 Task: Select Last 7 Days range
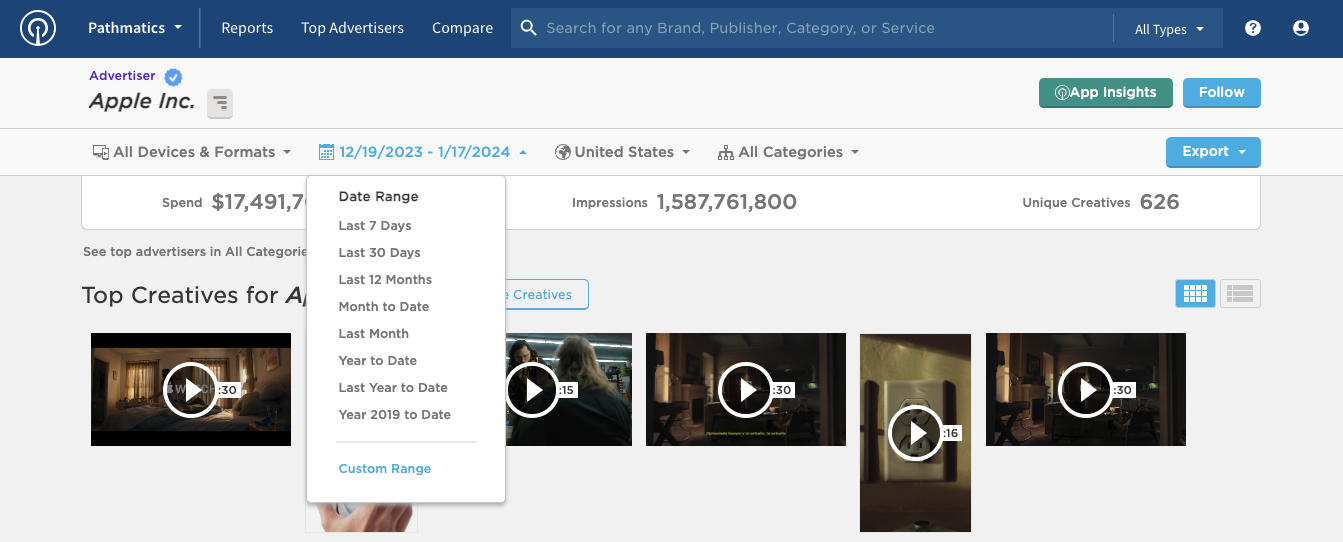click(375, 225)
